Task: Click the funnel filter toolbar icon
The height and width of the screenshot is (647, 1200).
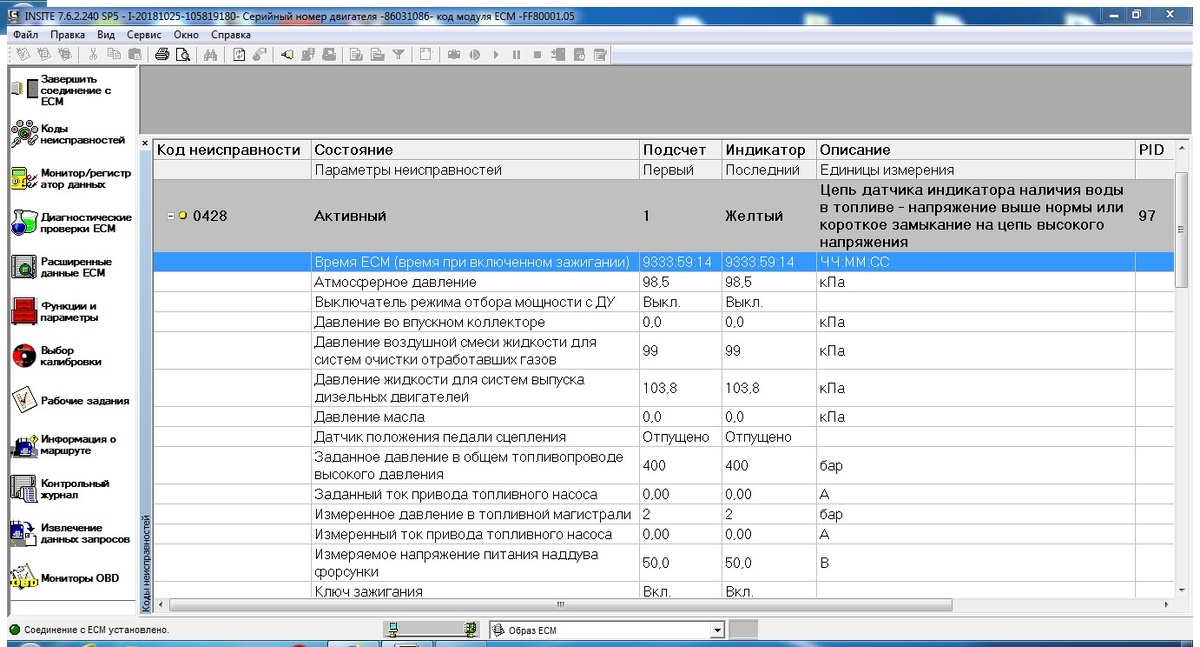Action: click(398, 55)
